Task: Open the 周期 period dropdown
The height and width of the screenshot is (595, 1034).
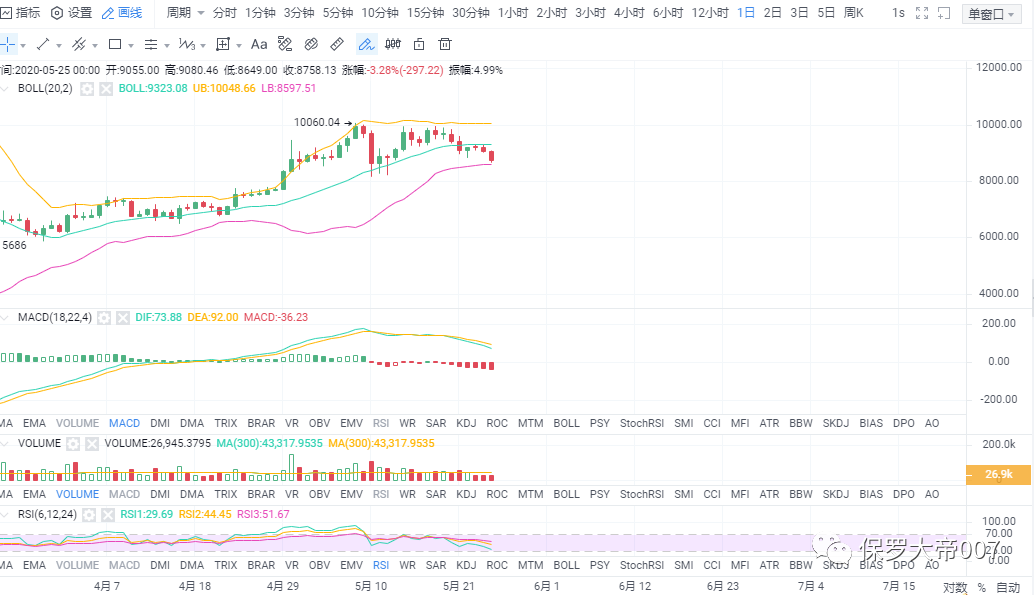Action: [x=185, y=13]
